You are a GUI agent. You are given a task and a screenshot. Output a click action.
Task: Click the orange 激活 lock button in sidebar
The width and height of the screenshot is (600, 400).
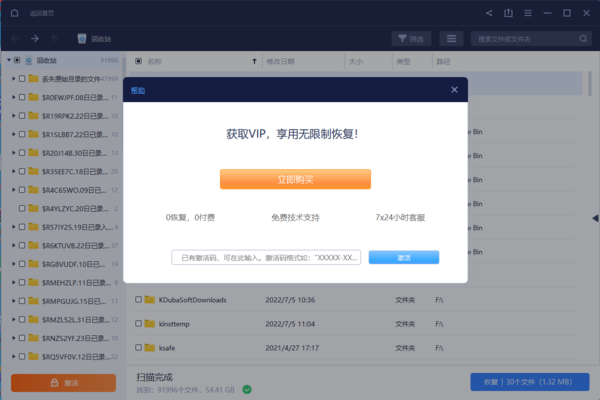pyautogui.click(x=64, y=383)
